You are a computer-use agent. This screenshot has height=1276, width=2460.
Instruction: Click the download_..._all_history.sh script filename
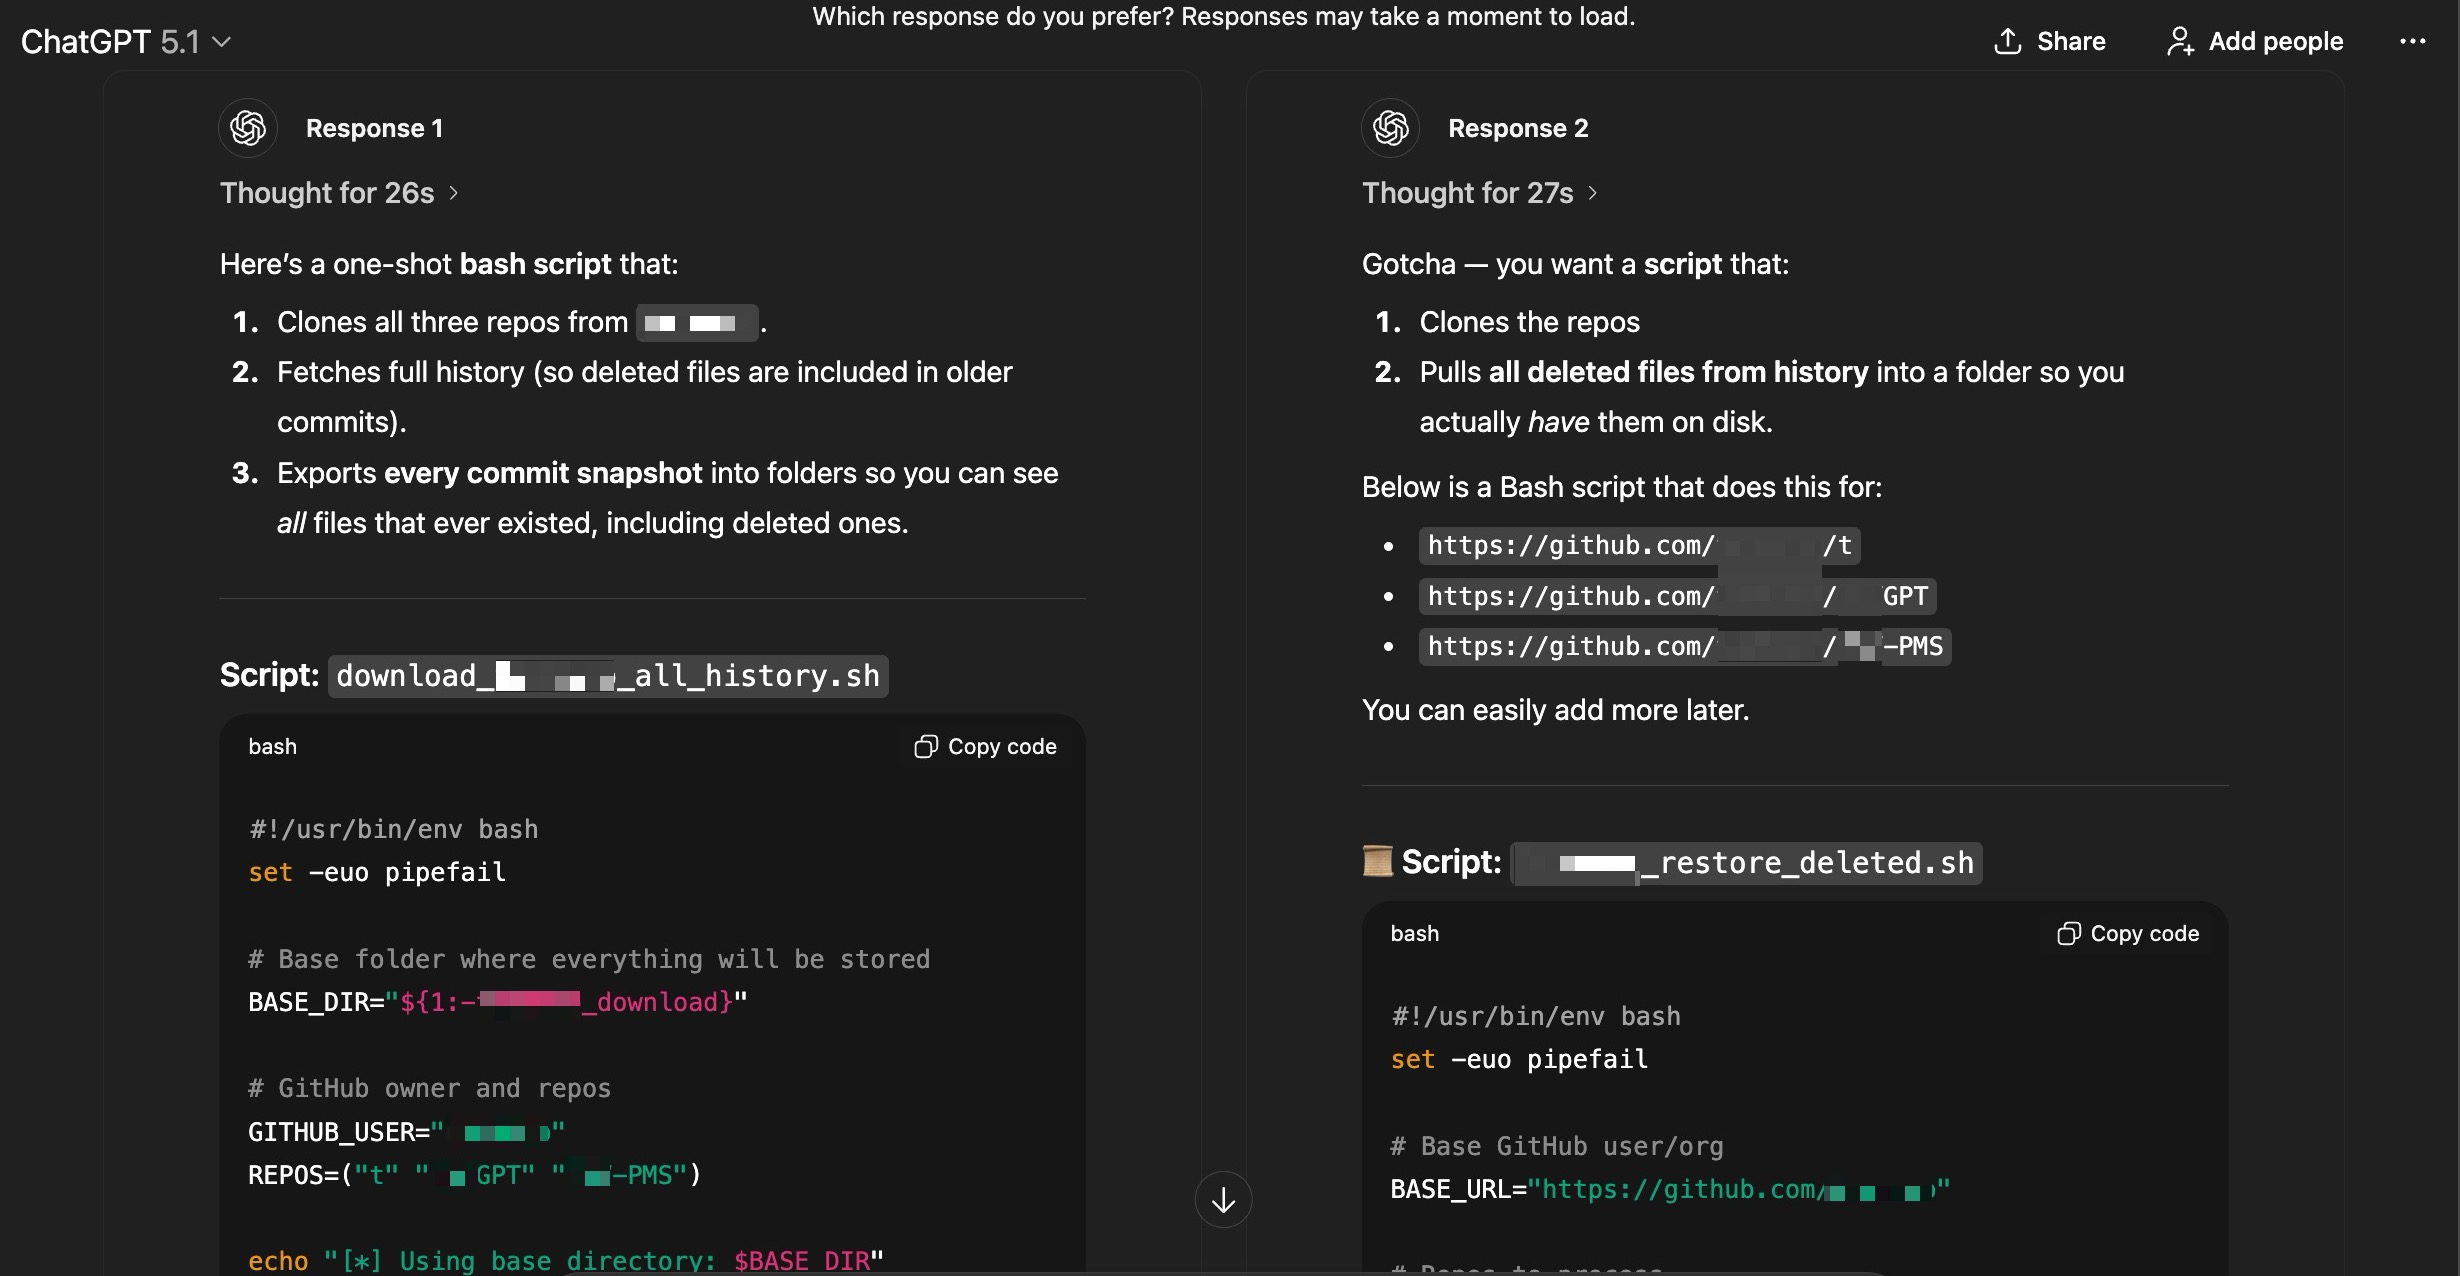point(608,676)
